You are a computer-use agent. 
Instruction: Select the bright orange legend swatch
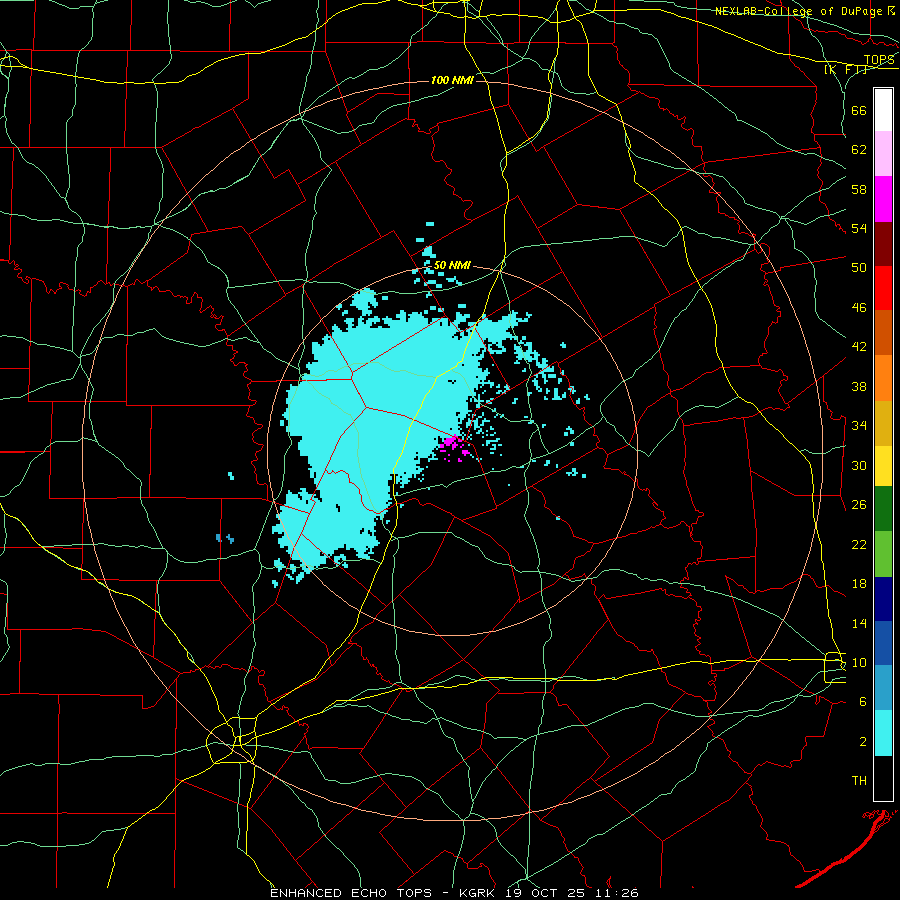pyautogui.click(x=883, y=378)
